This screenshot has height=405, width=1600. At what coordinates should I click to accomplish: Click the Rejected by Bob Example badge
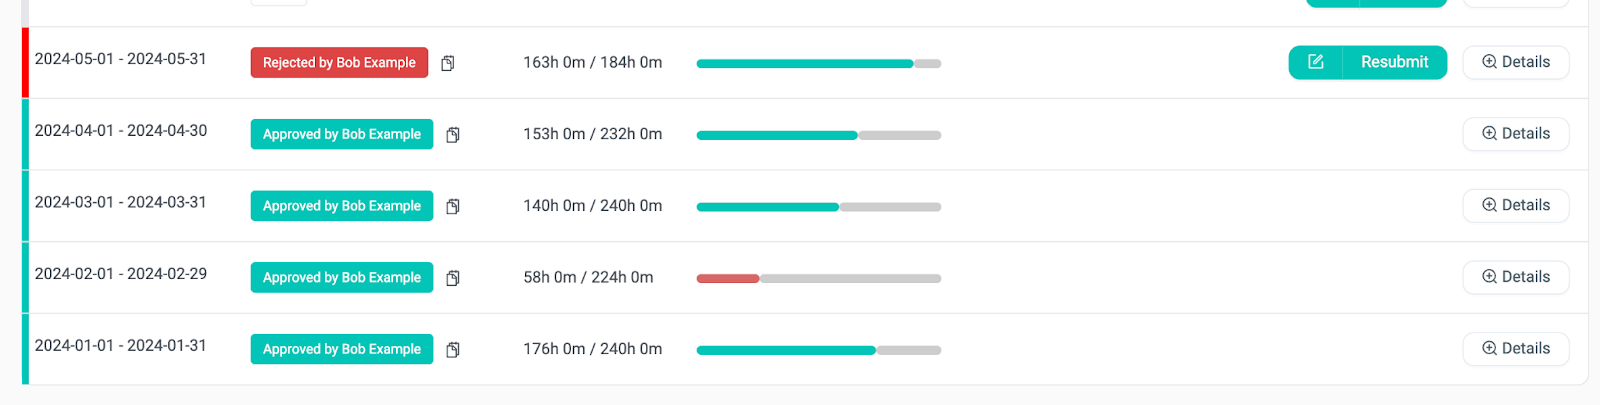[x=339, y=62]
